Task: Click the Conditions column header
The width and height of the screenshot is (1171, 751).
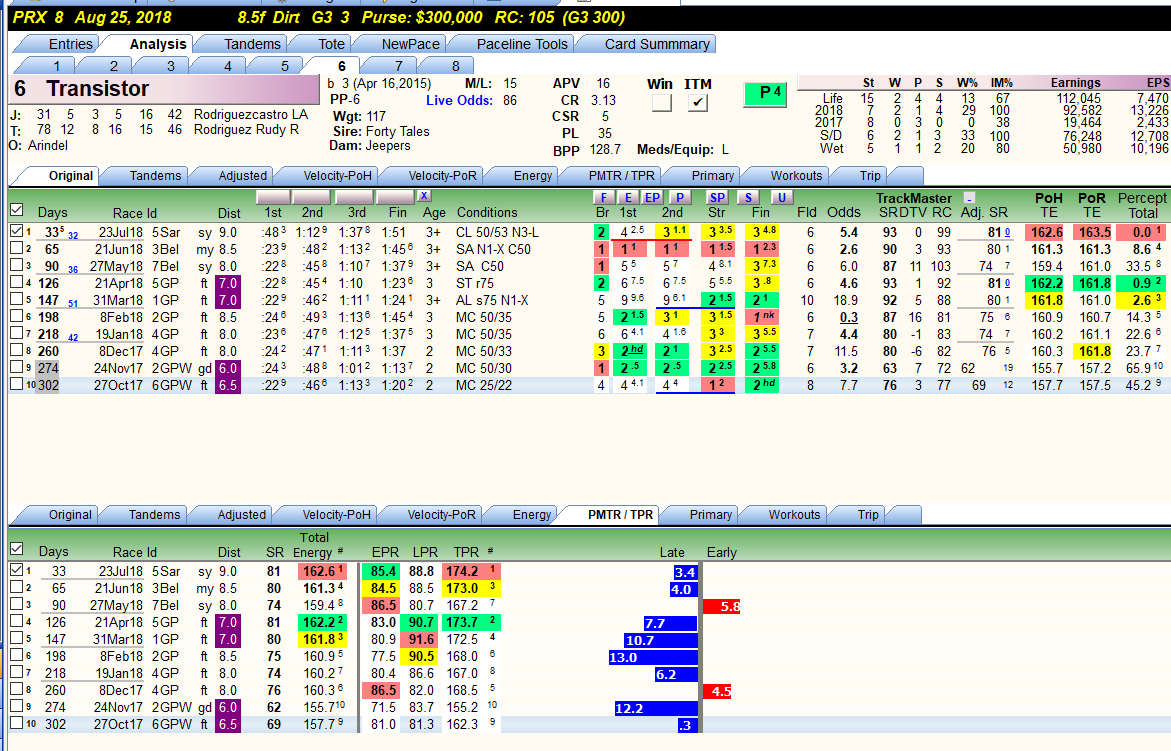Action: pyautogui.click(x=487, y=212)
